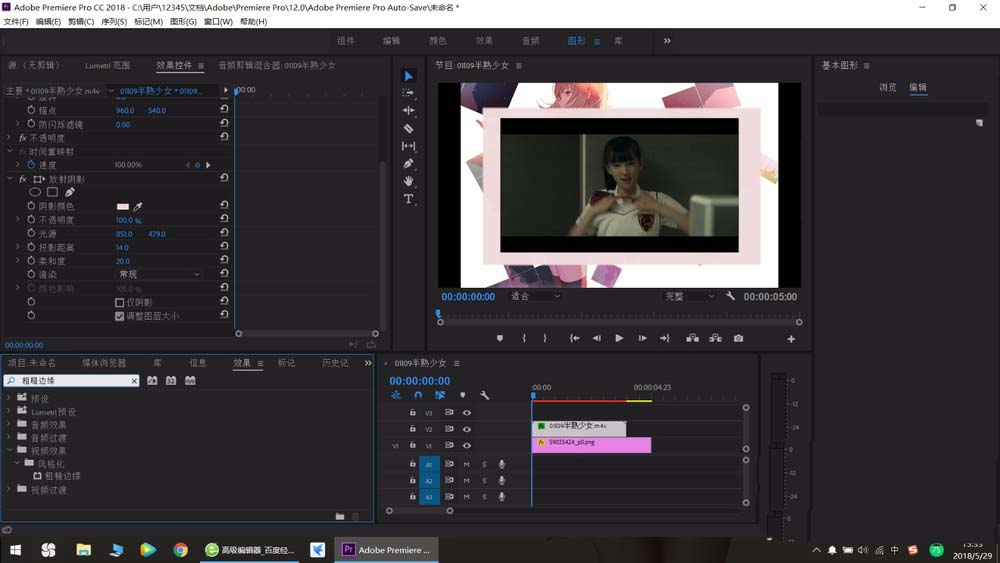Clear the 粗糙边缘 effects search

(134, 381)
